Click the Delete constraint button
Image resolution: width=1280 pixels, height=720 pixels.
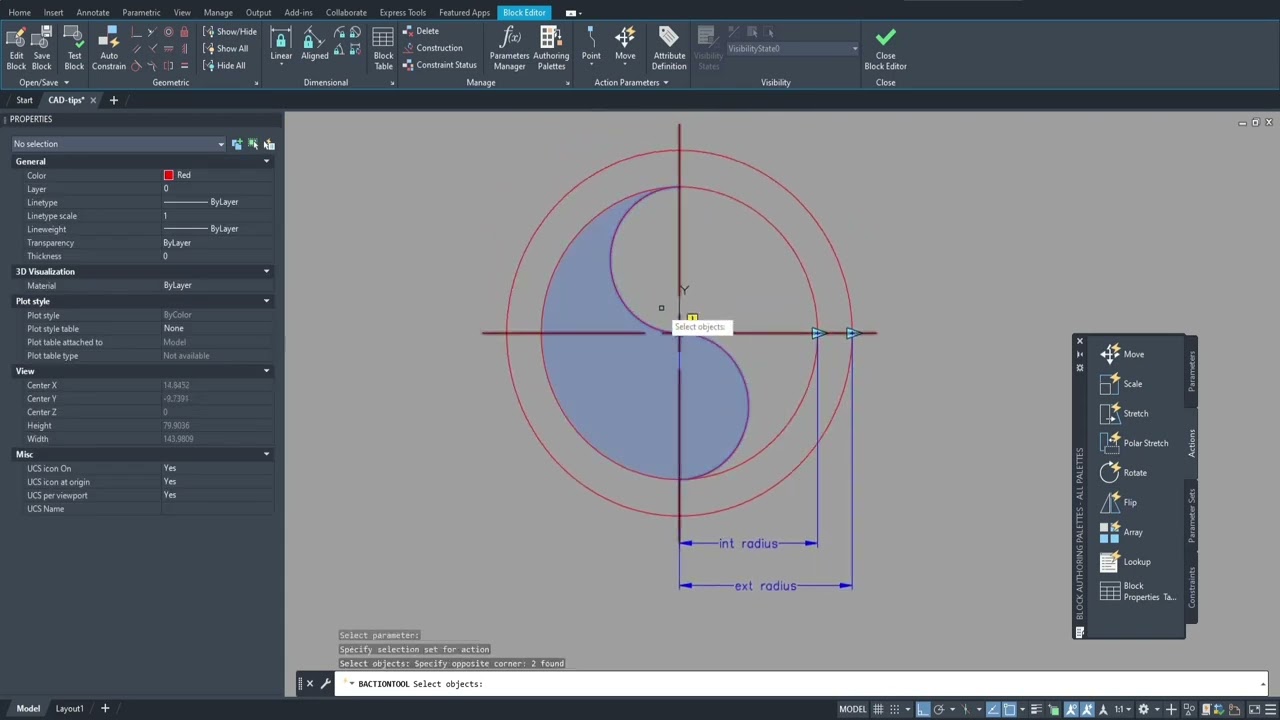(421, 31)
